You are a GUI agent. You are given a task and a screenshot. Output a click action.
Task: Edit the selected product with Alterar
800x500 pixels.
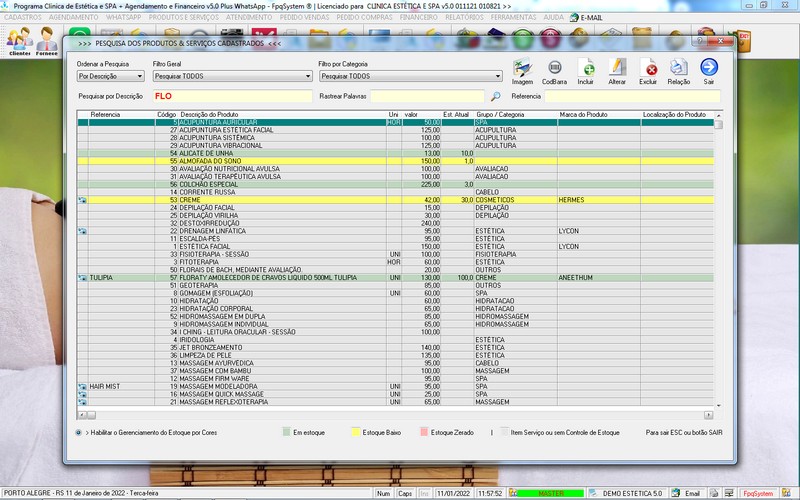click(617, 71)
